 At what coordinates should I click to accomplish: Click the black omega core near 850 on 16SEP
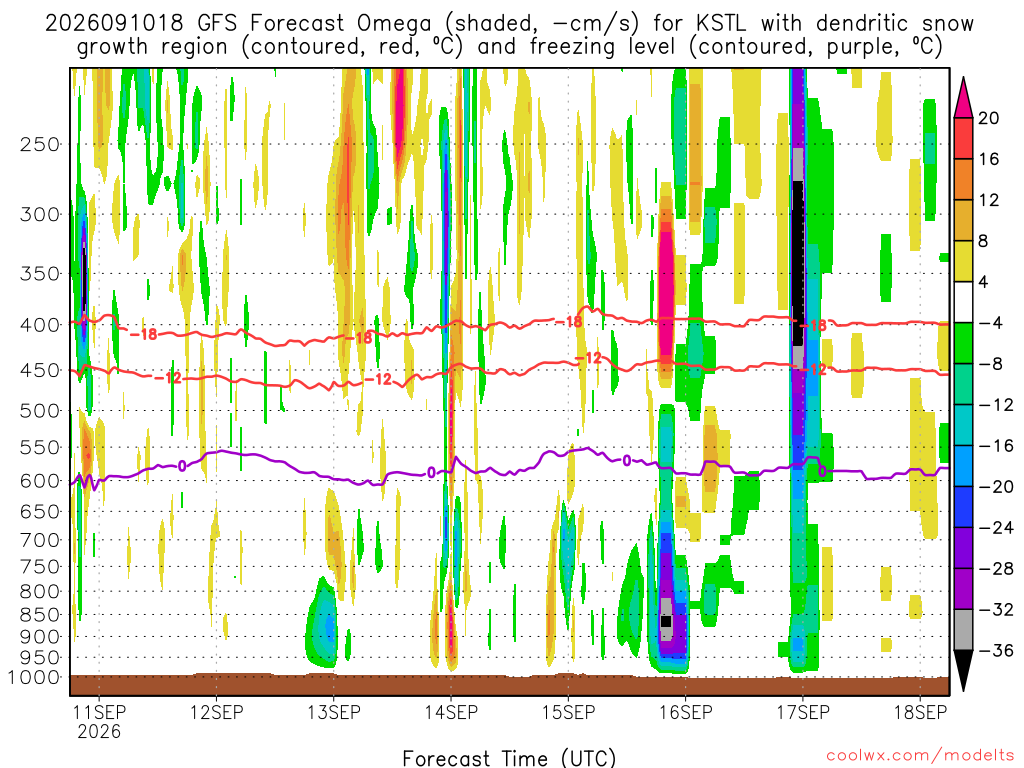[665, 621]
